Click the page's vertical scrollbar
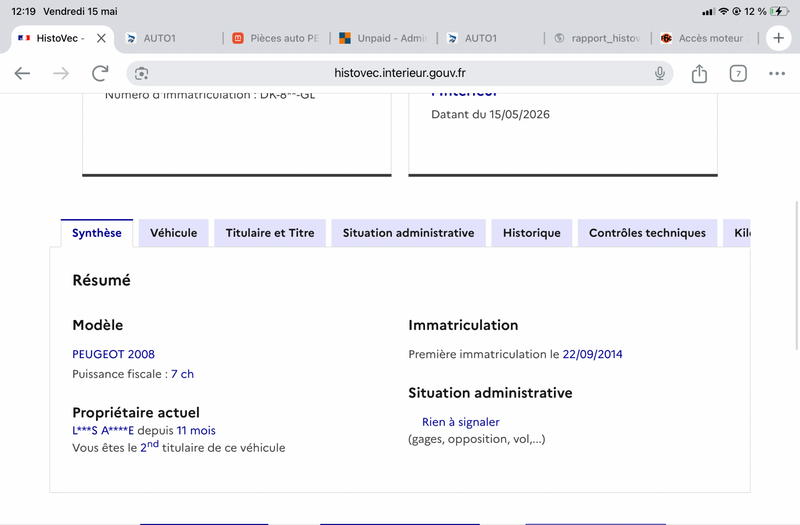The height and width of the screenshot is (525, 800). [797, 276]
